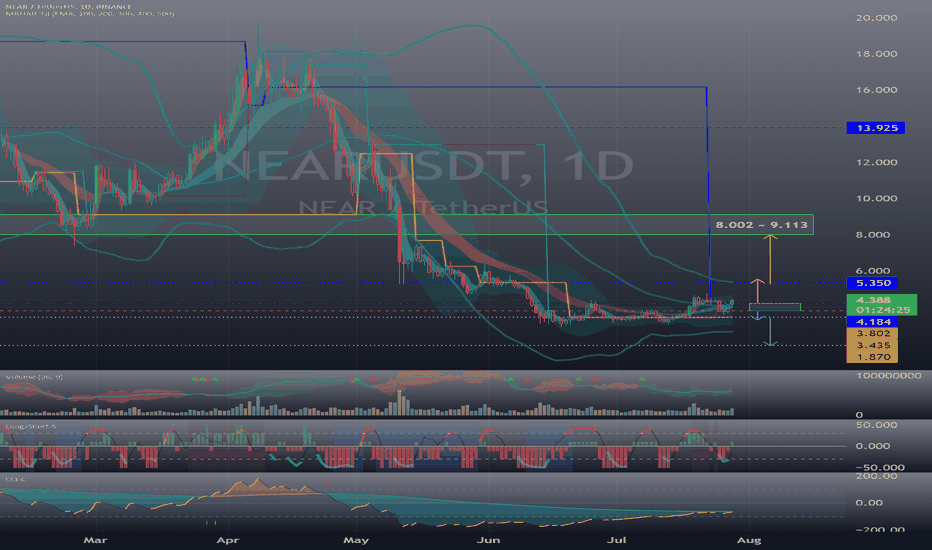Click the 10.000 price axis value
932x550 pixels.
click(877, 199)
